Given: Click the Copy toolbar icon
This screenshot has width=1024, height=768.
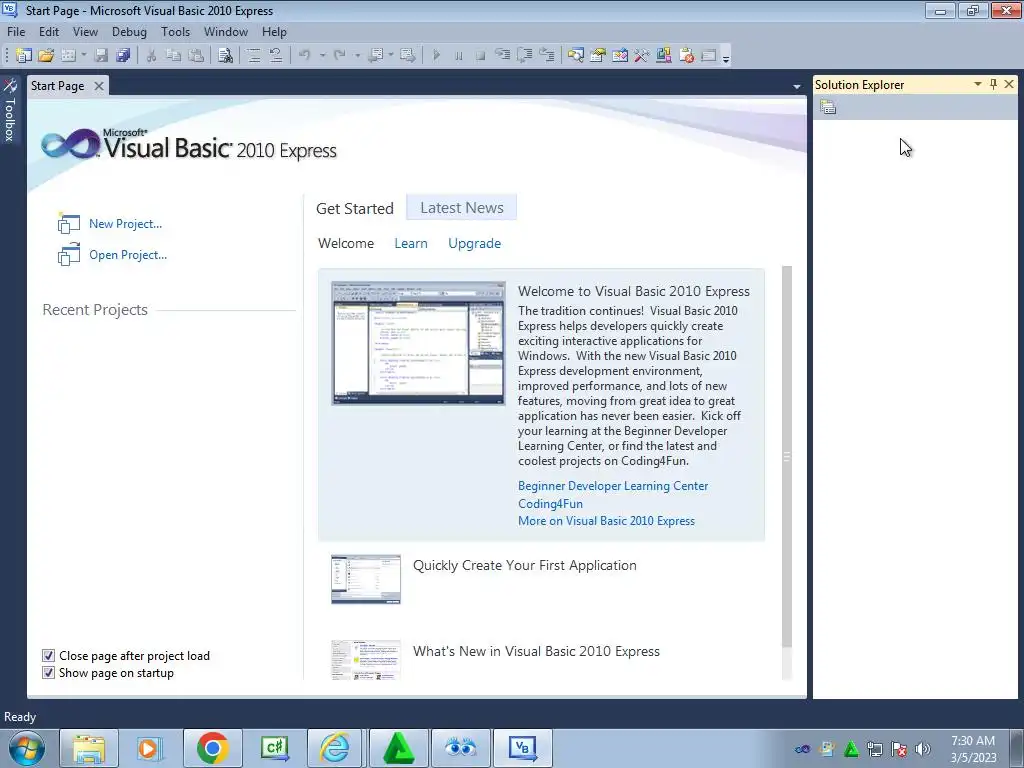Looking at the screenshot, I should pos(173,56).
